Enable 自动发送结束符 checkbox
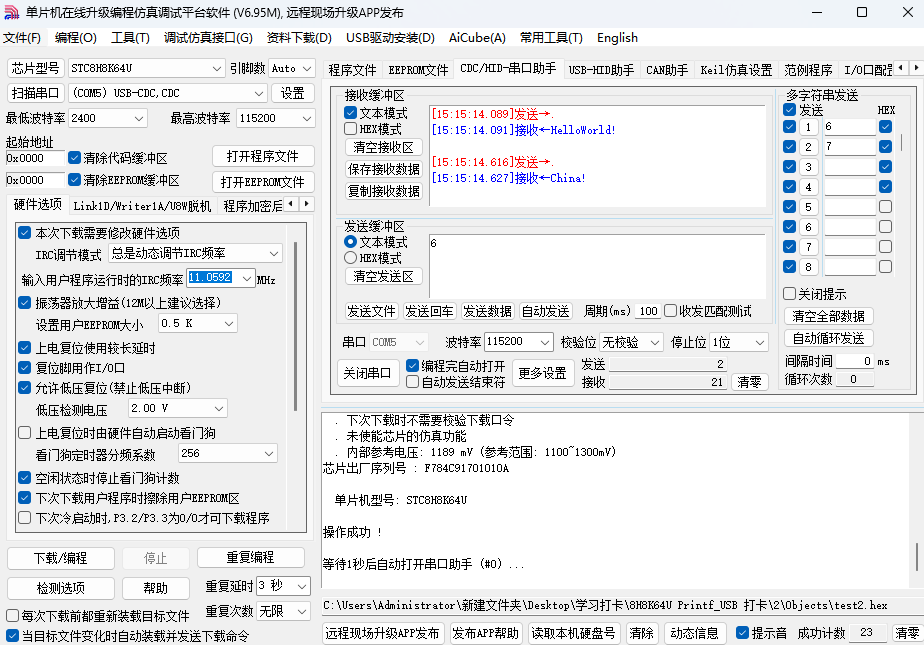The width and height of the screenshot is (924, 645). 412,382
